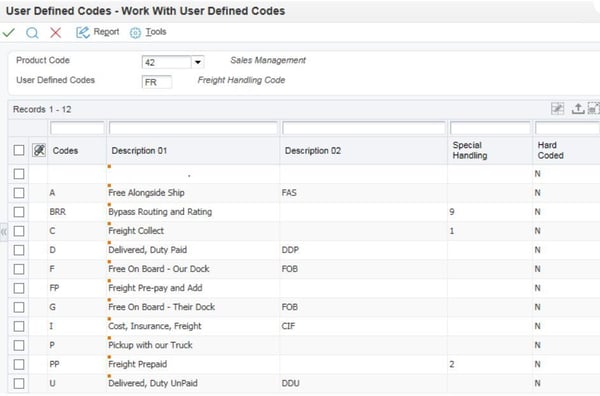The image size is (600, 396).
Task: Click the 'DDU' Description 02 cell
Action: (x=290, y=383)
